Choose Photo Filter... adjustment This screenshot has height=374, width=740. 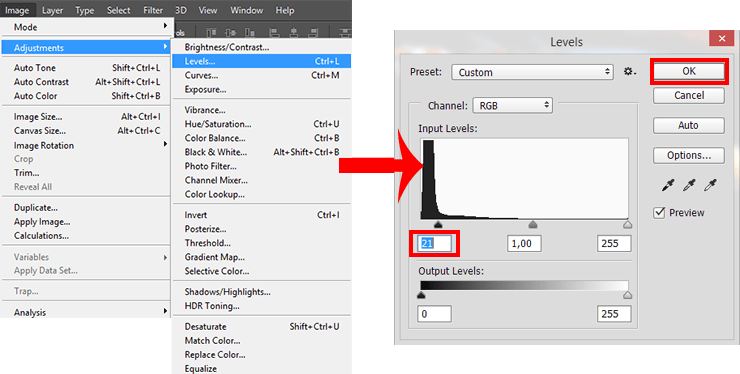click(x=261, y=166)
